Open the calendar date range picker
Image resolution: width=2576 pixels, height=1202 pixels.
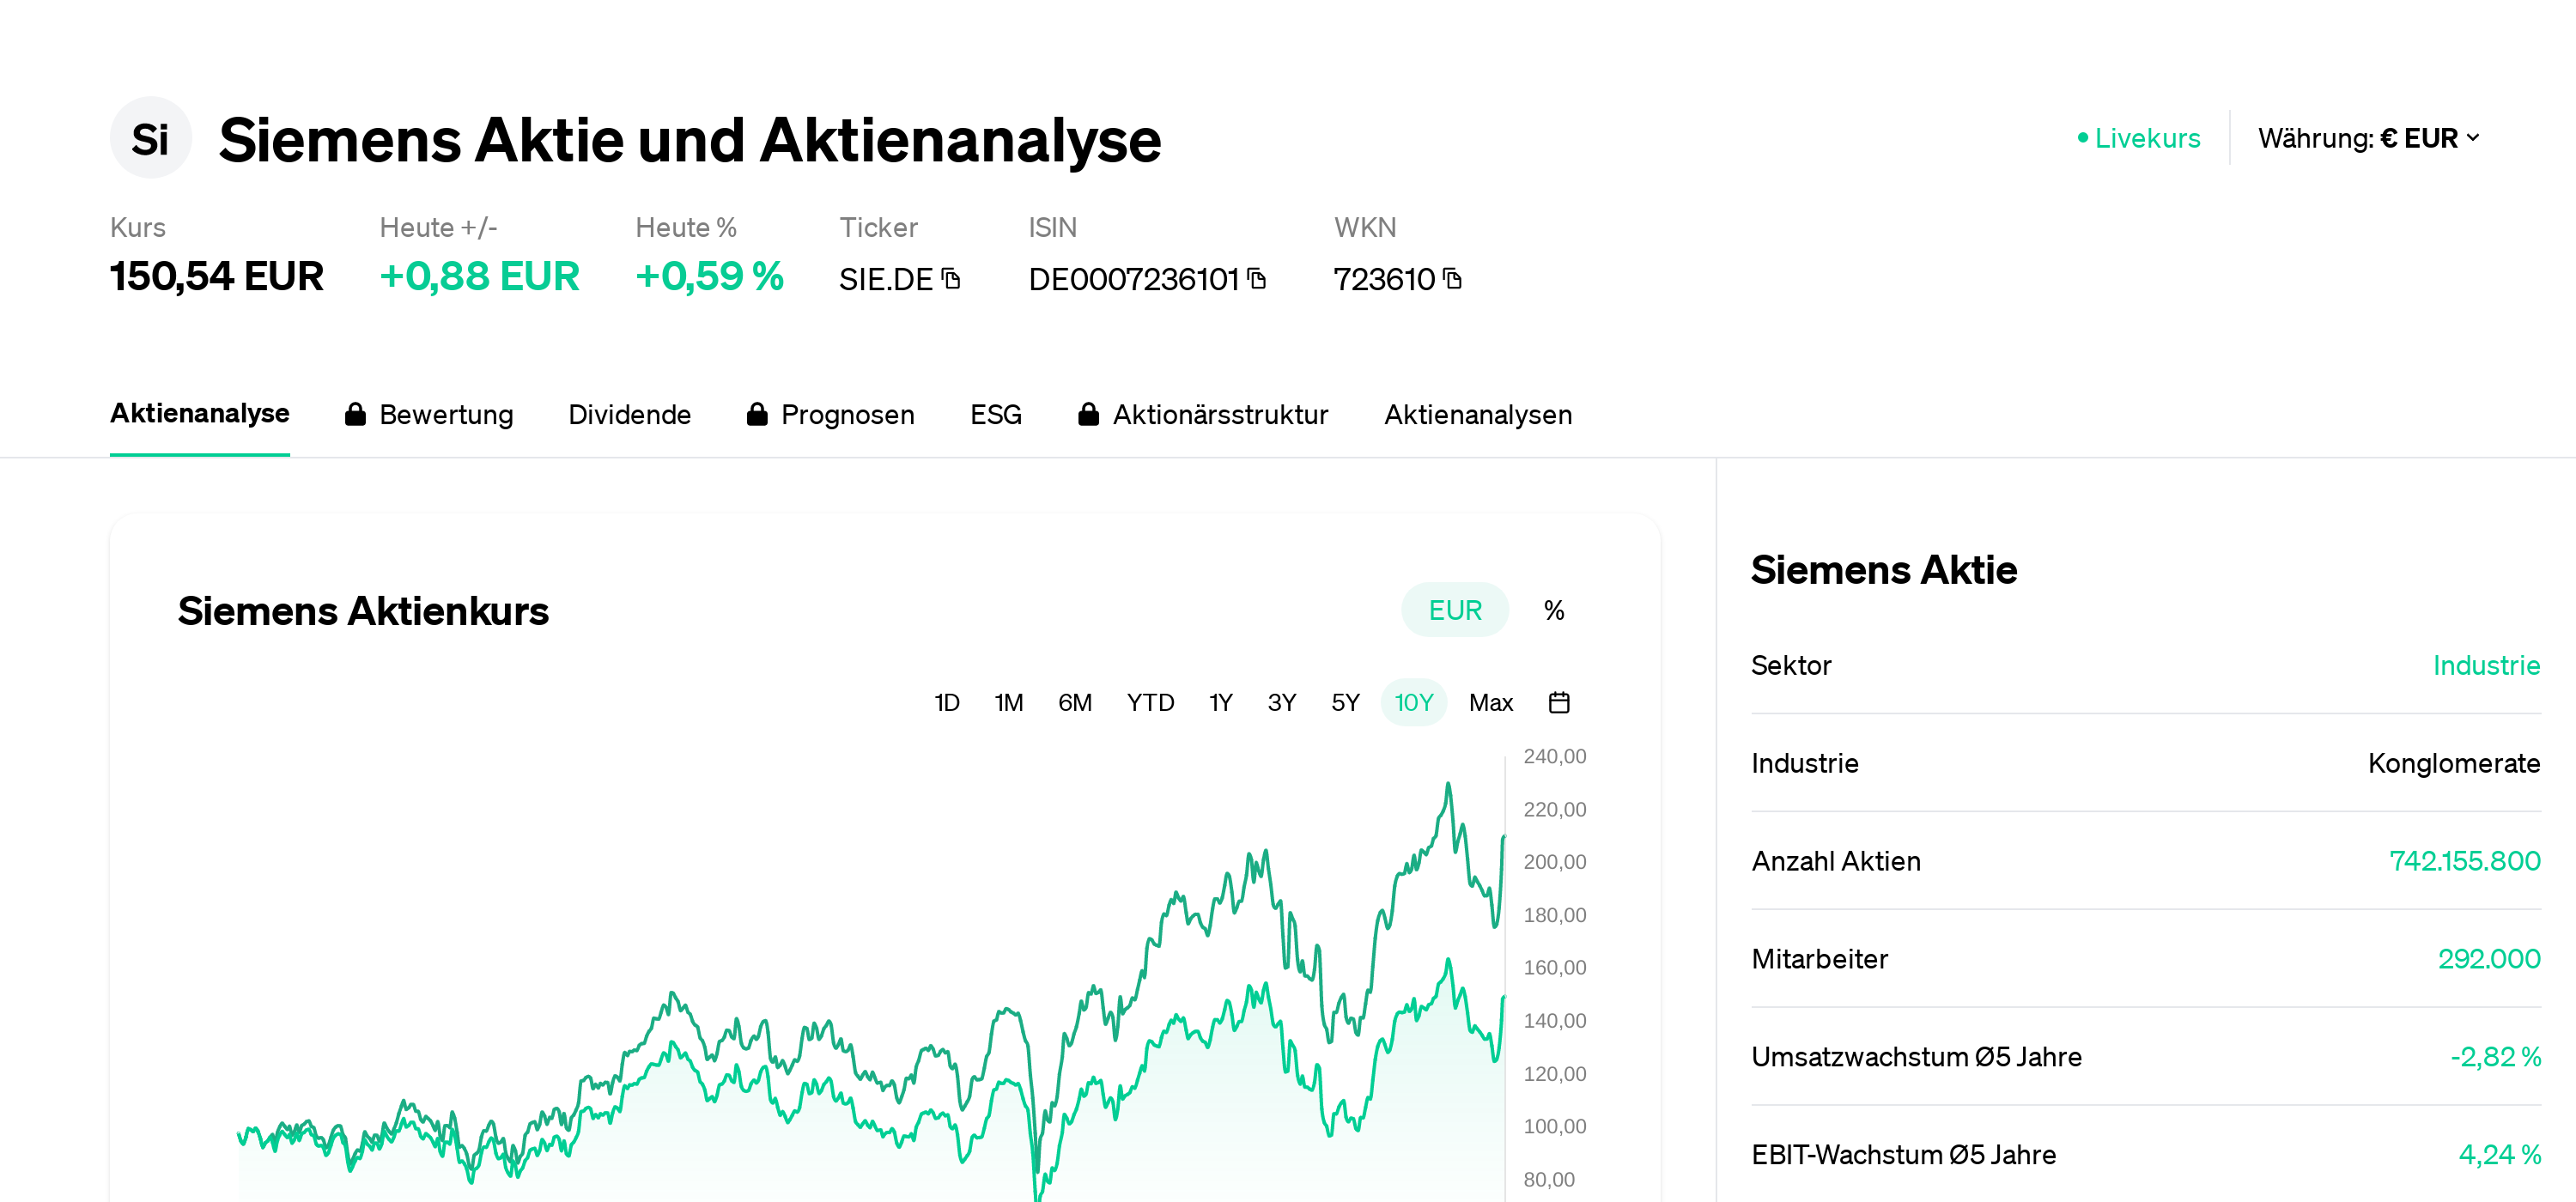(1558, 703)
